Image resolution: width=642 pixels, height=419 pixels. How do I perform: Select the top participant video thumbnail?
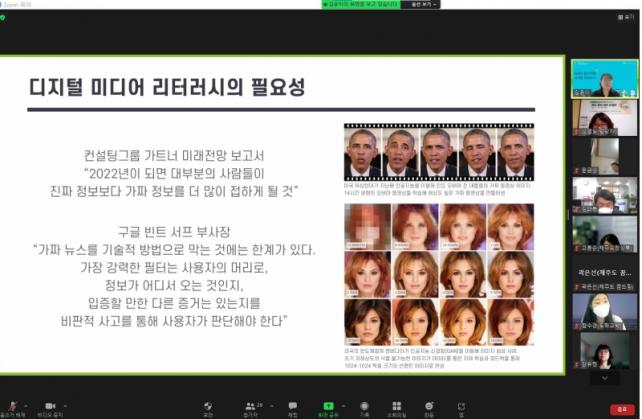tap(603, 79)
